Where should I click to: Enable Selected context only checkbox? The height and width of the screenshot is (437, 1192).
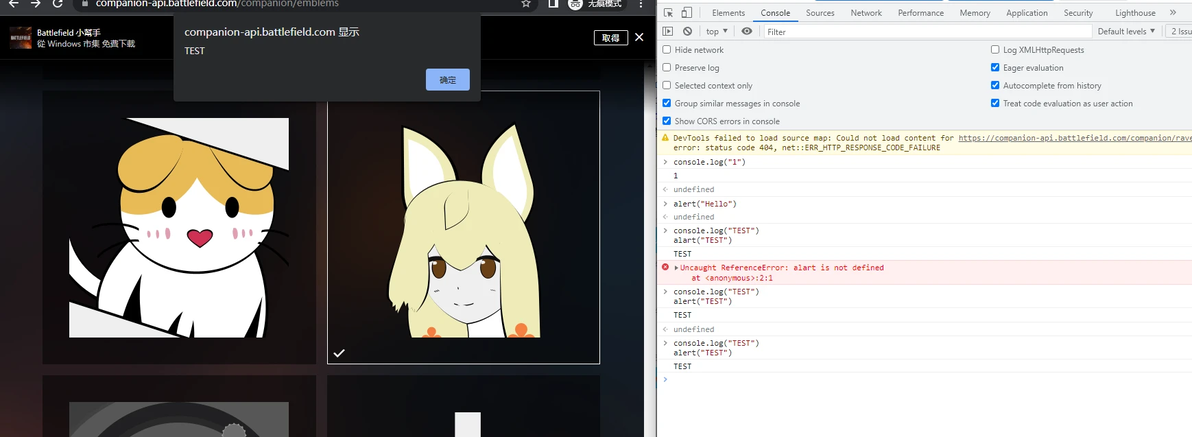(x=667, y=85)
